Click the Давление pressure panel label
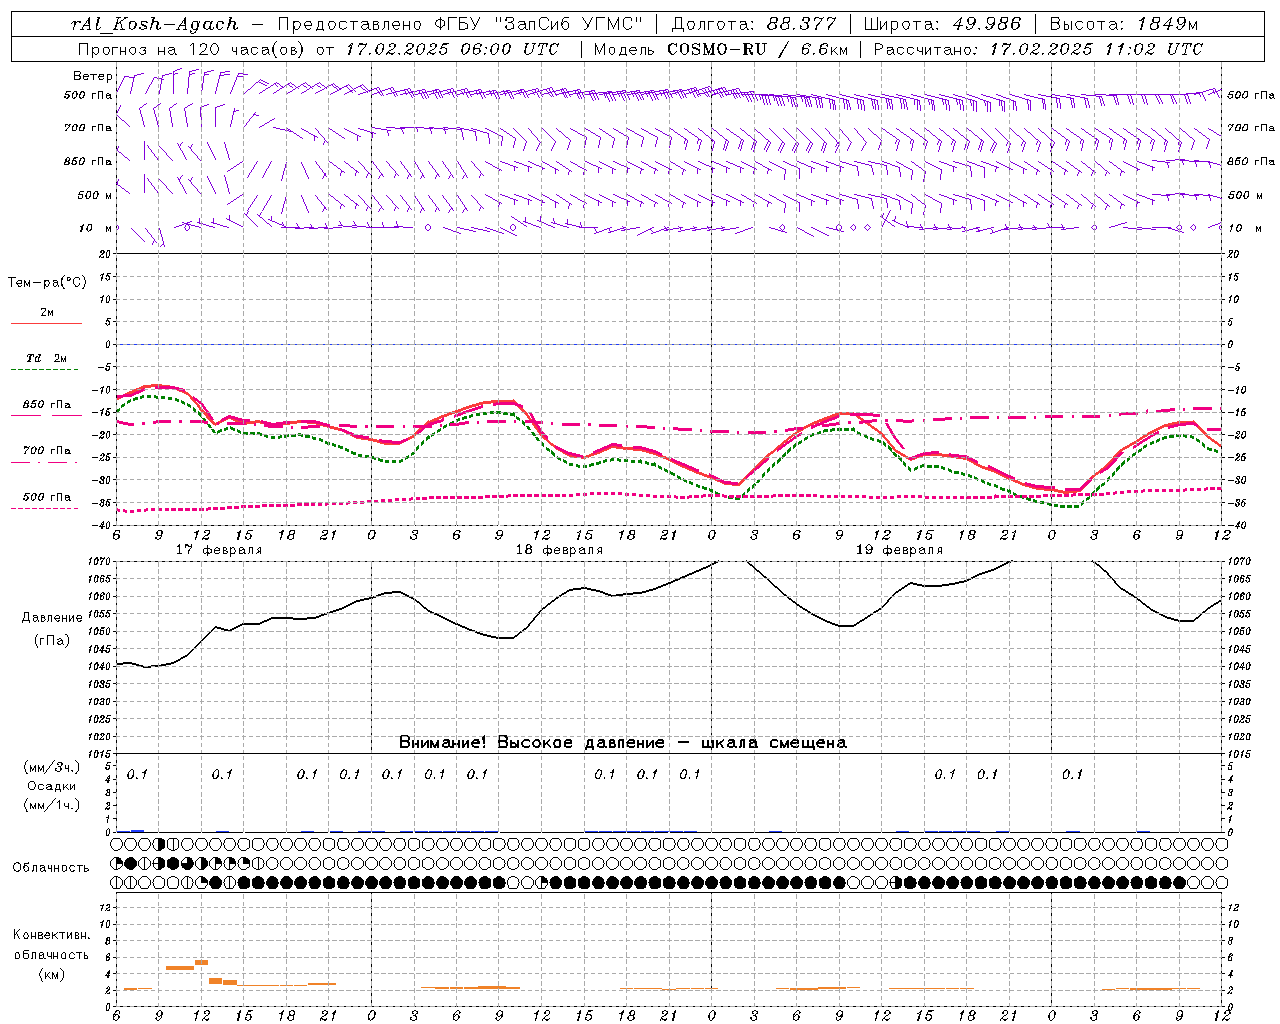The image size is (1280, 1024). click(52, 618)
